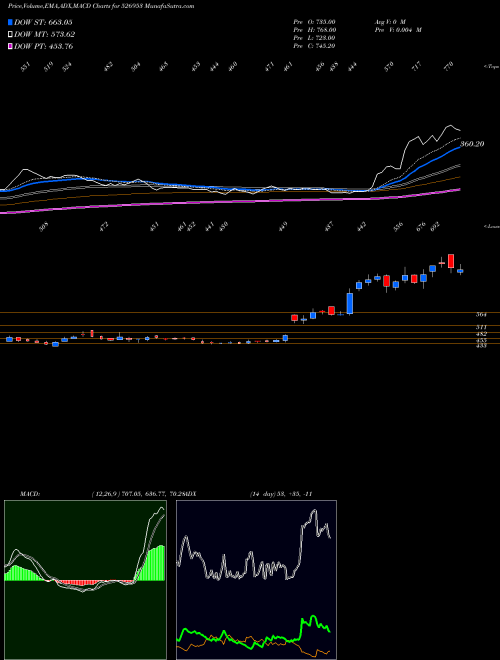Viewport: 500px width, 660px height.
Task: Click the 'Avg V: 0 M' volume text
Action: (x=390, y=21)
